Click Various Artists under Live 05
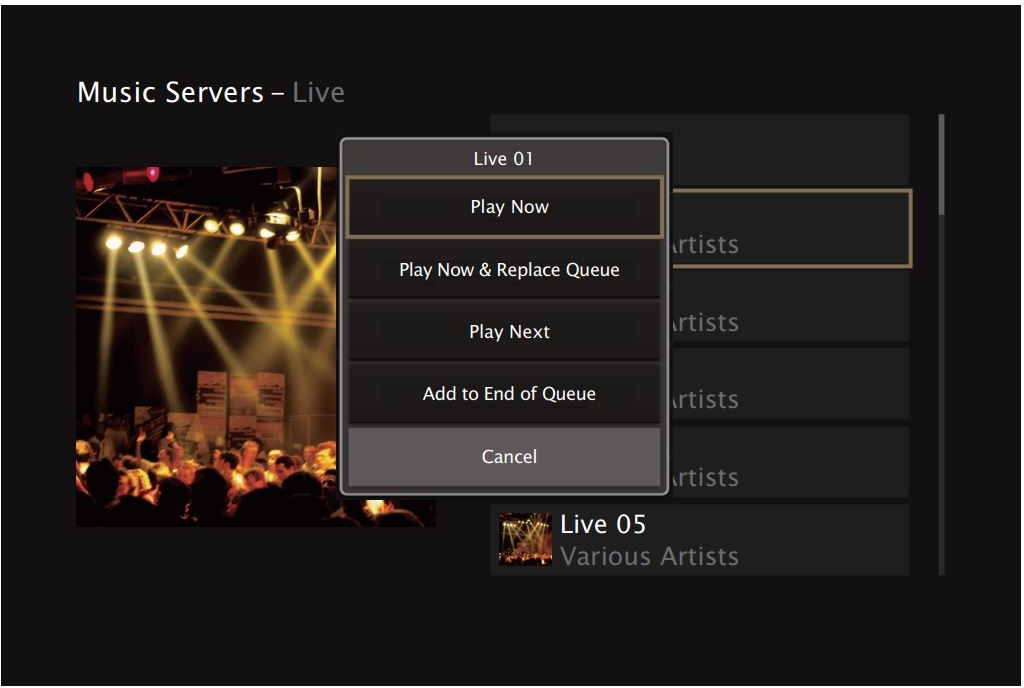This screenshot has width=1024, height=688. [x=649, y=556]
